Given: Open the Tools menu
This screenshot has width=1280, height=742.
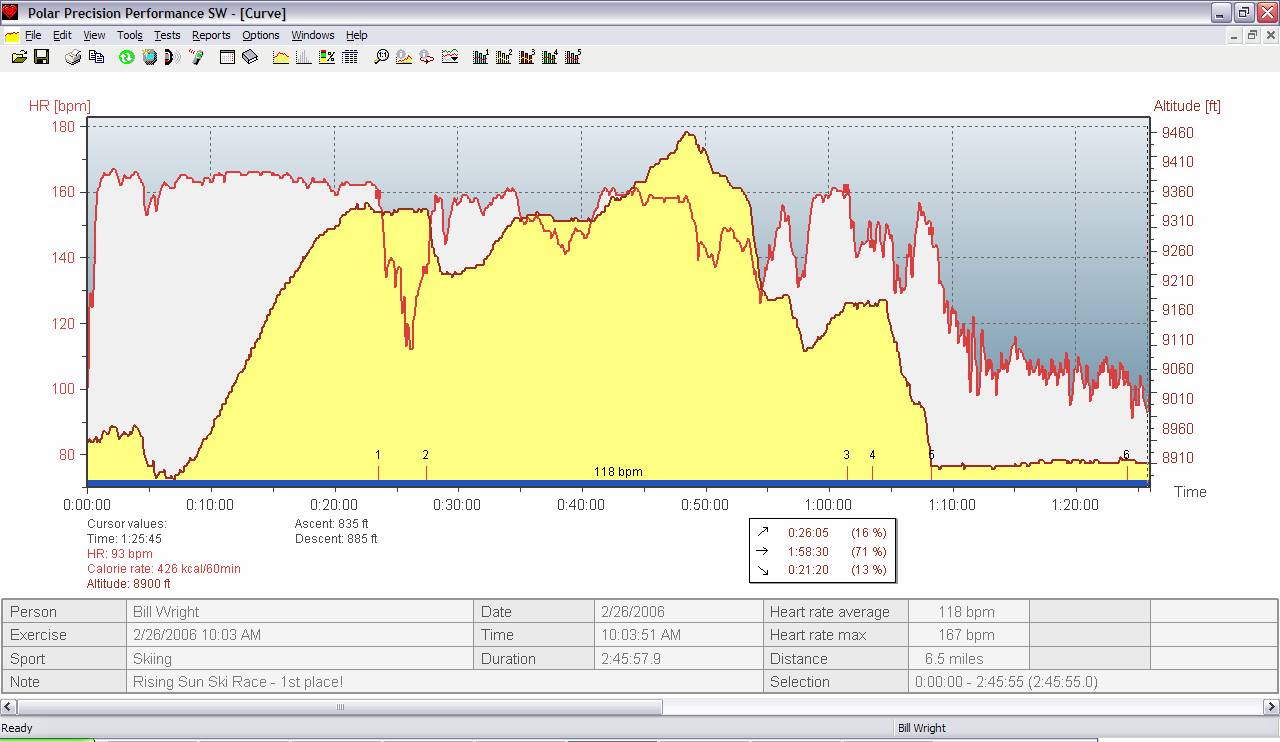Looking at the screenshot, I should [130, 35].
